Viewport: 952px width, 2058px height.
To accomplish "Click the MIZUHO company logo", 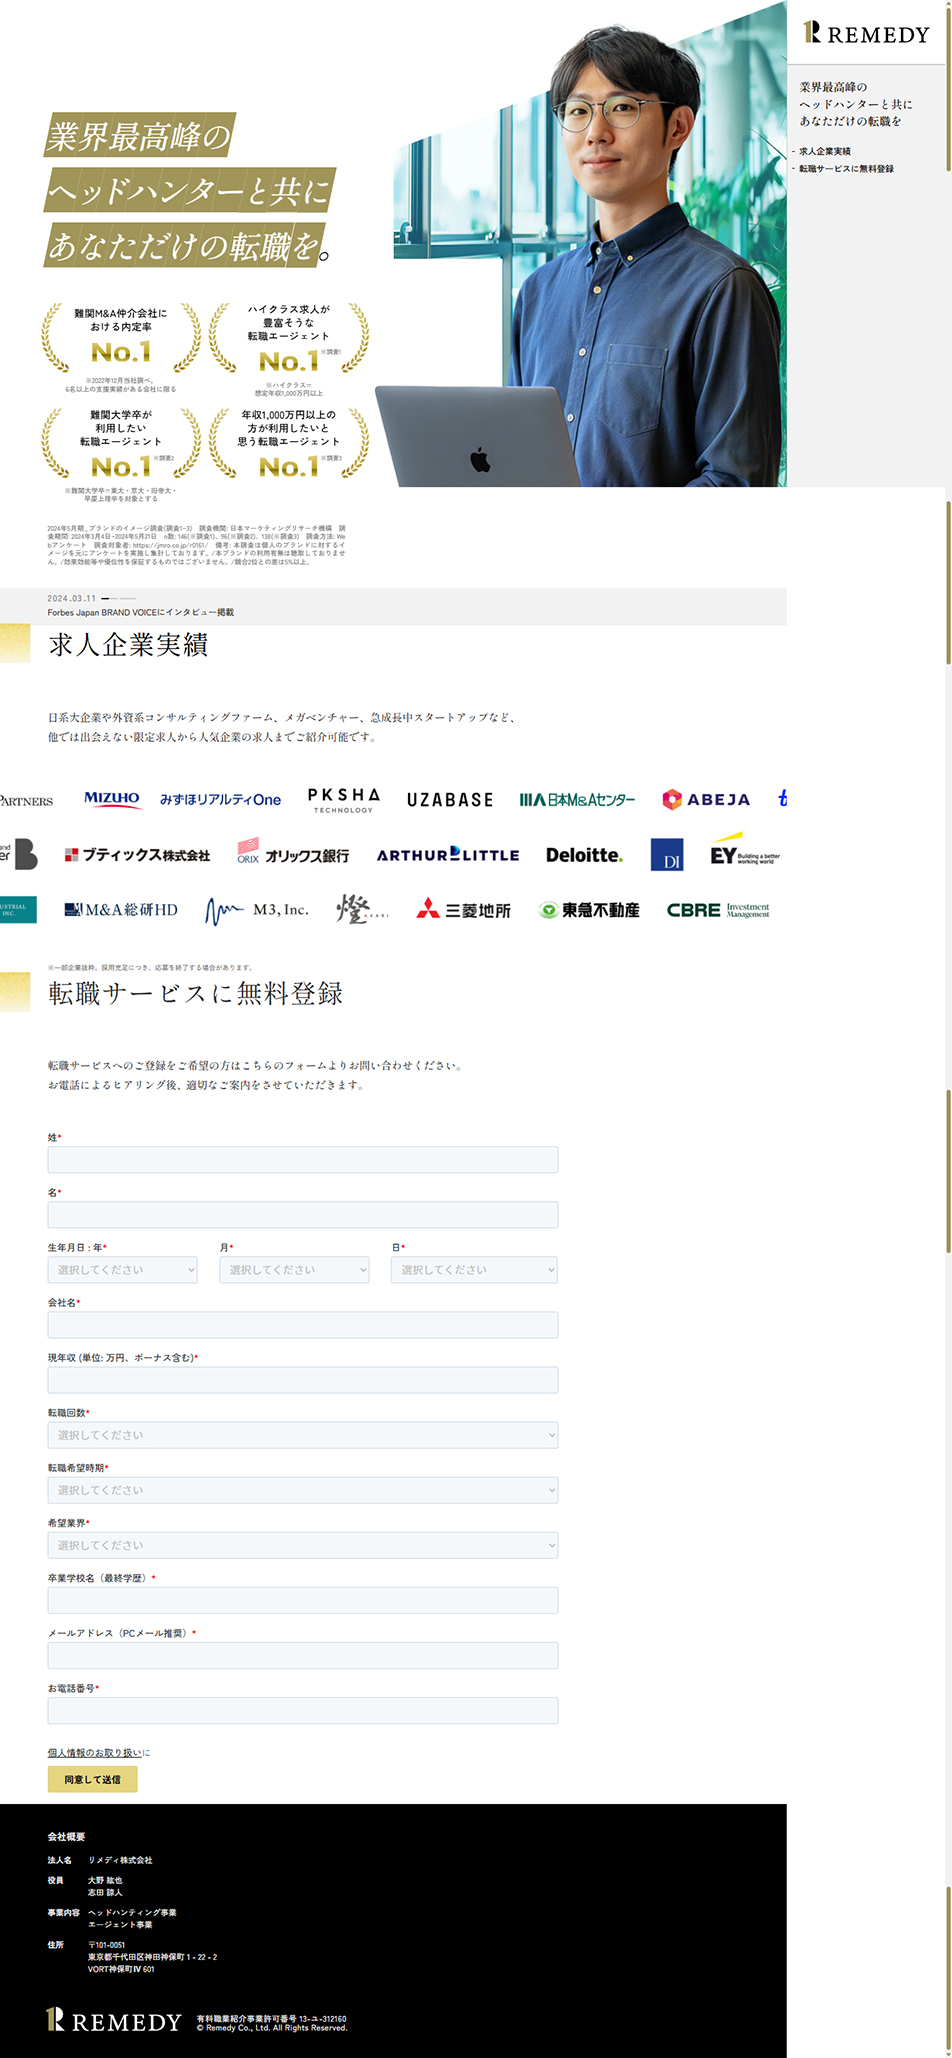I will tap(111, 799).
